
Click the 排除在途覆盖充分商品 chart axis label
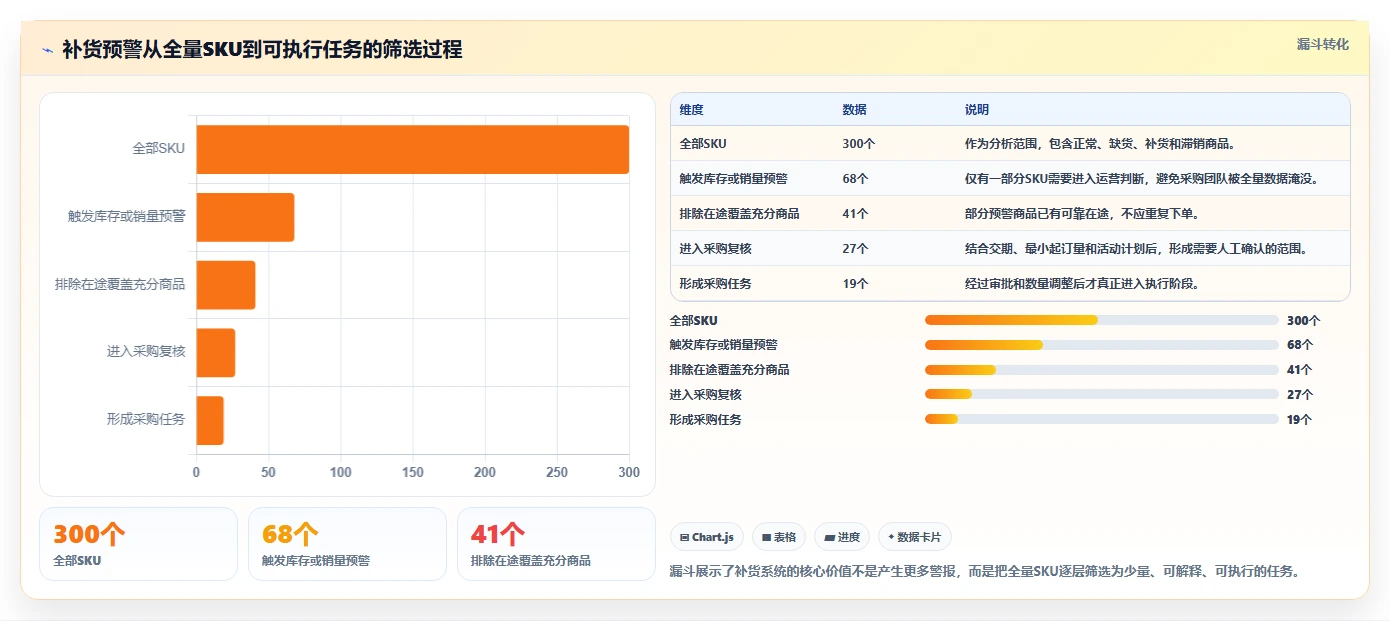click(x=120, y=284)
